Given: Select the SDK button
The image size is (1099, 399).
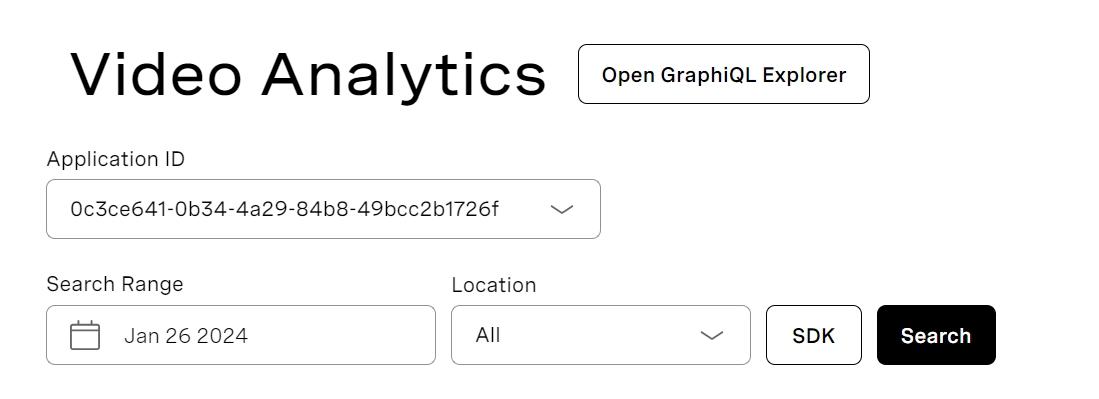Looking at the screenshot, I should click(814, 335).
